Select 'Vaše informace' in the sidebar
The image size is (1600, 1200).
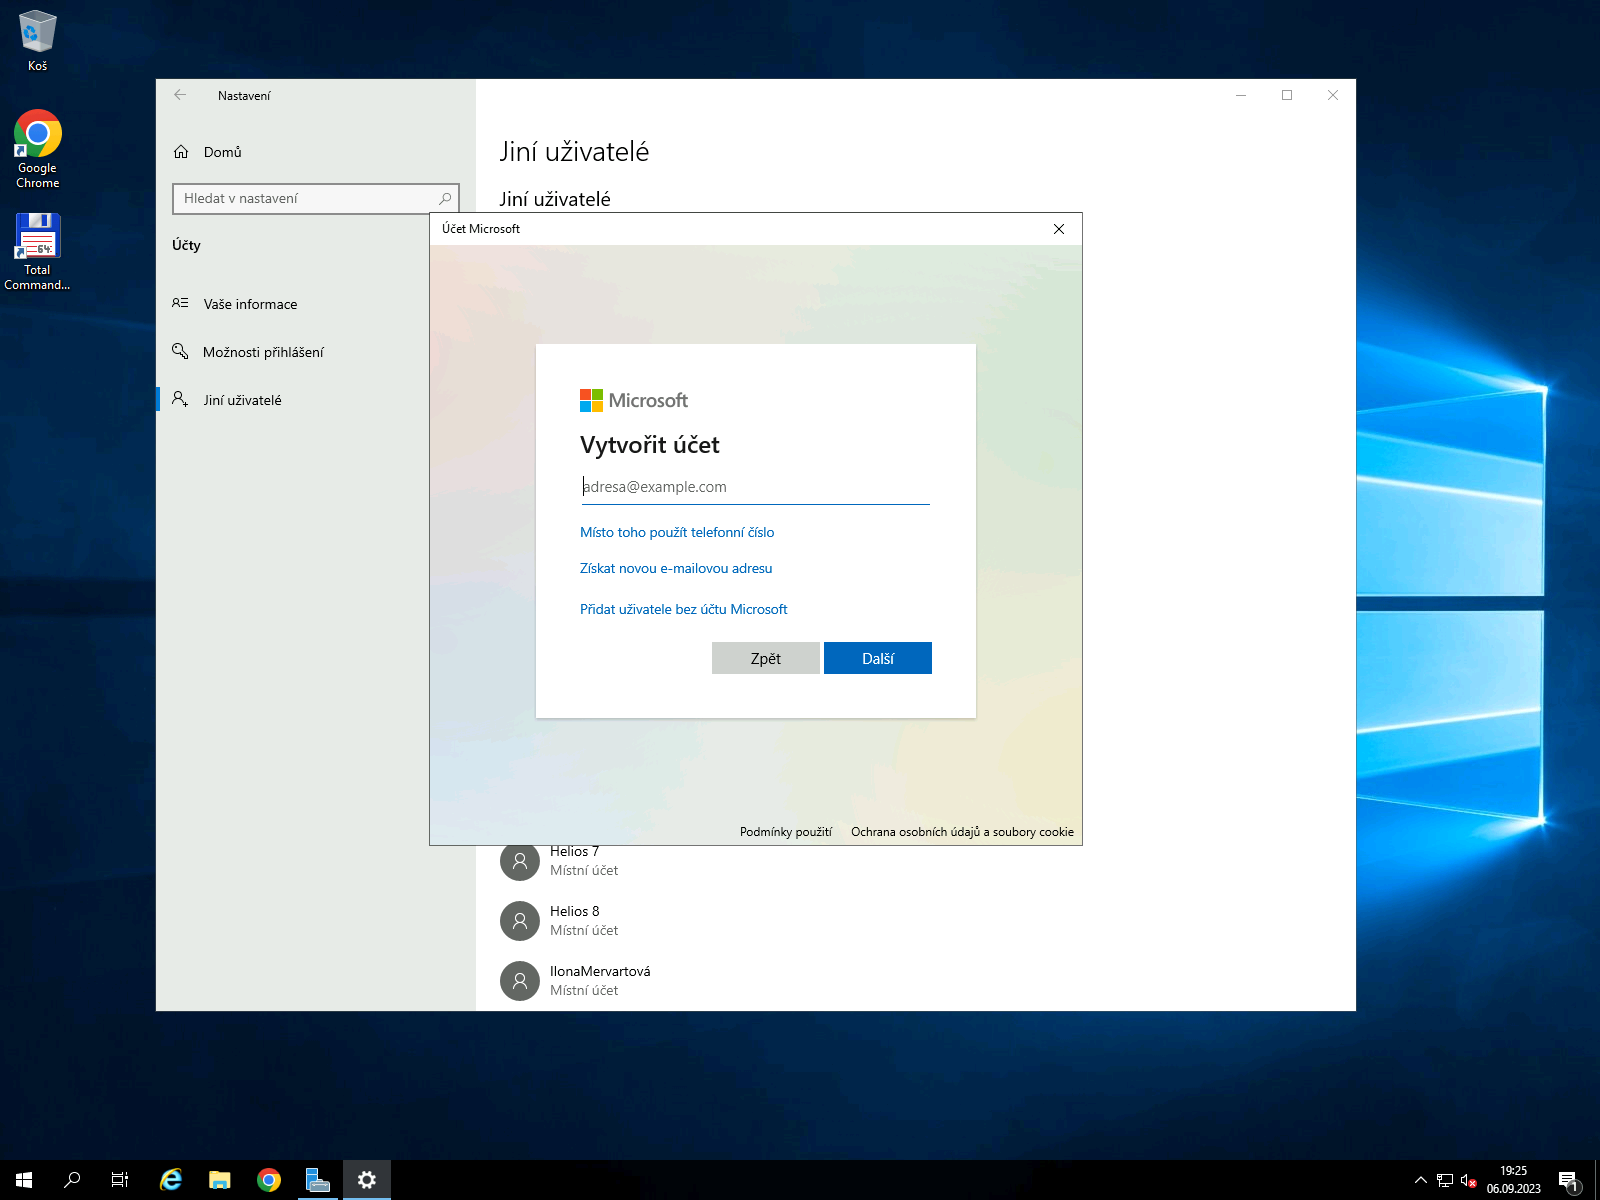[250, 304]
